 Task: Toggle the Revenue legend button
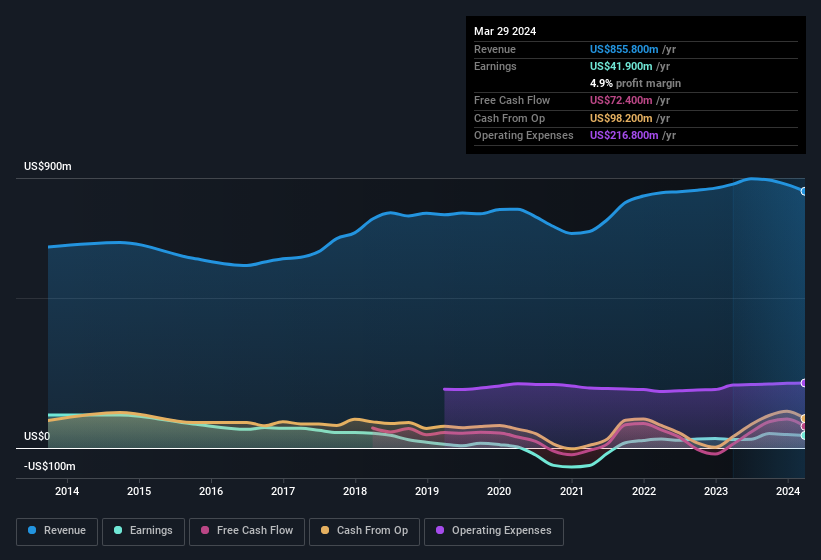pos(57,531)
